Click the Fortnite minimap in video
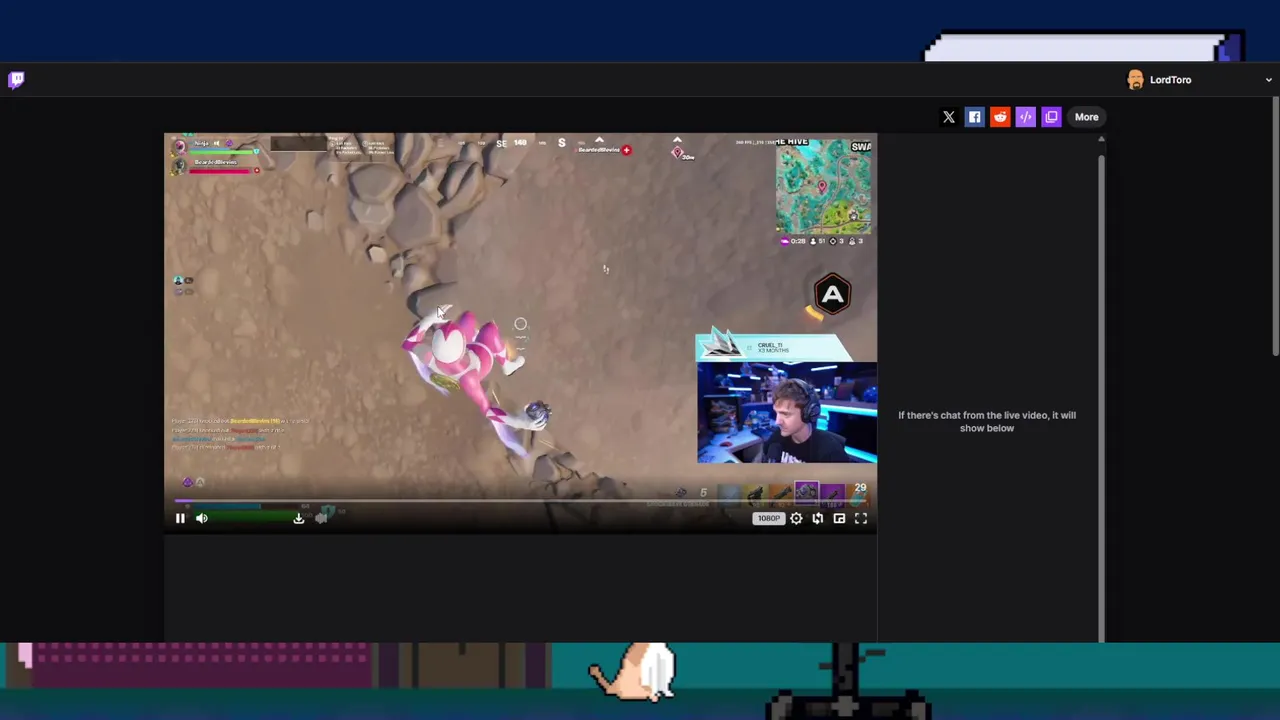Screen dimensions: 1280x720 823,187
